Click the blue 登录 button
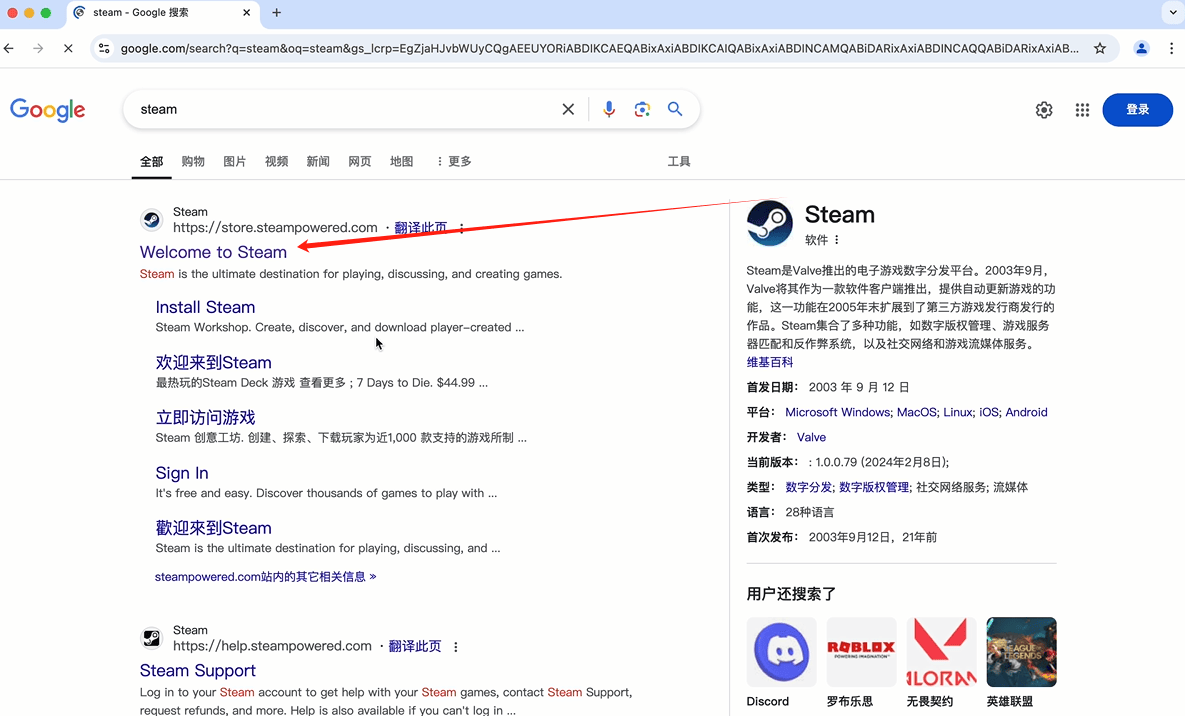1185x716 pixels. coord(1137,110)
